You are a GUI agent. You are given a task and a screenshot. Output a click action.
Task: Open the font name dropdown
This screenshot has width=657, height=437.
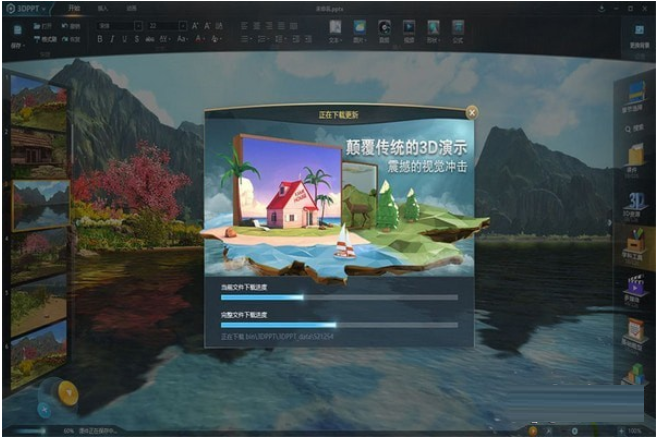(x=138, y=26)
